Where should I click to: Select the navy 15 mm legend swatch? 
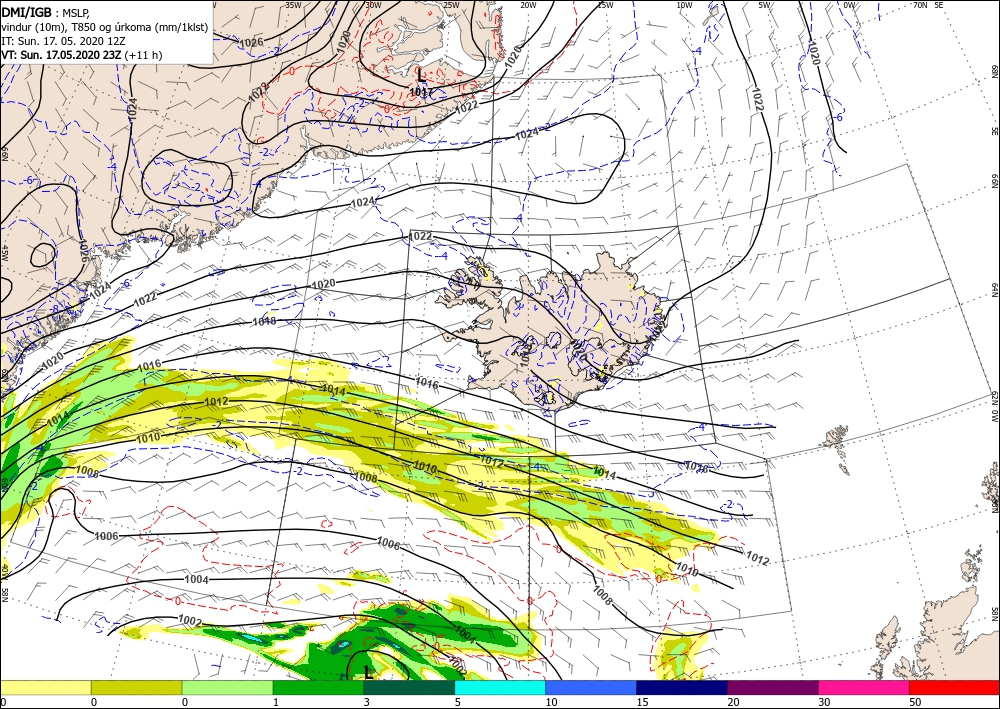point(682,687)
